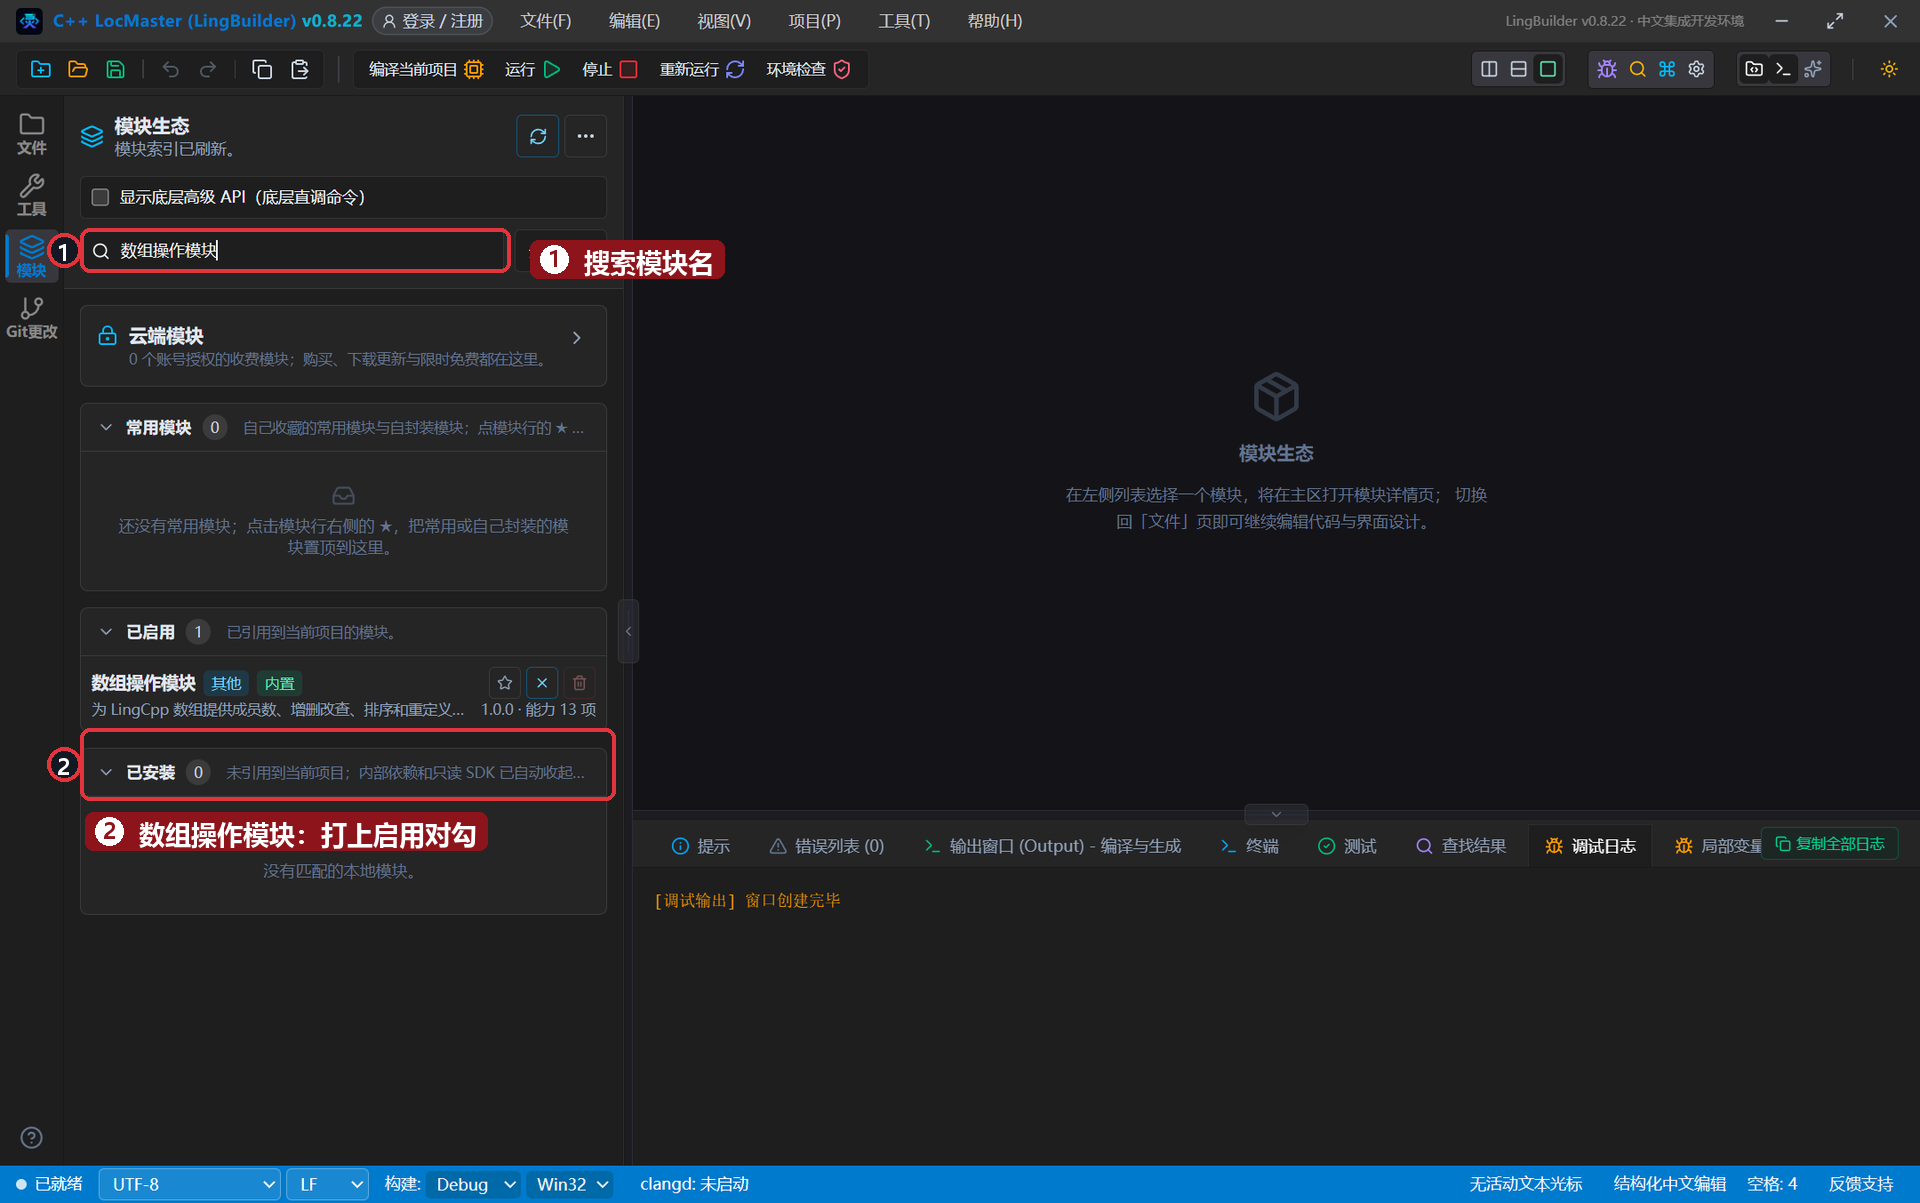Favorite 数组操作模块 with the star icon
This screenshot has width=1920, height=1203.
point(505,683)
